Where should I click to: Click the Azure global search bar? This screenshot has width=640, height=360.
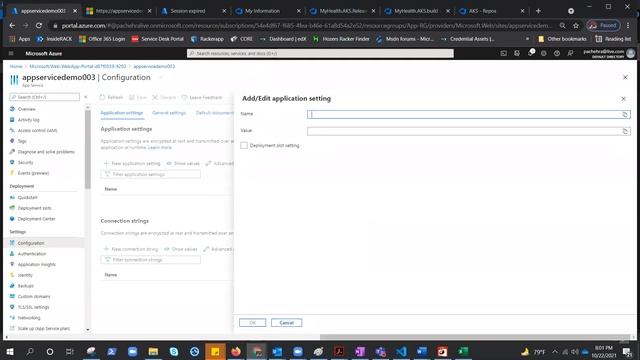coord(320,53)
